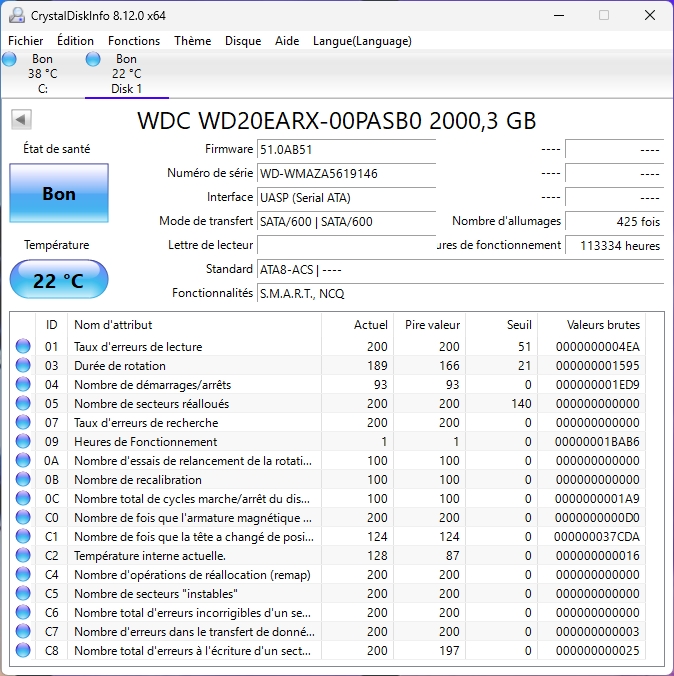Click status orb of attribute 05 row
674x676 pixels.
23,403
